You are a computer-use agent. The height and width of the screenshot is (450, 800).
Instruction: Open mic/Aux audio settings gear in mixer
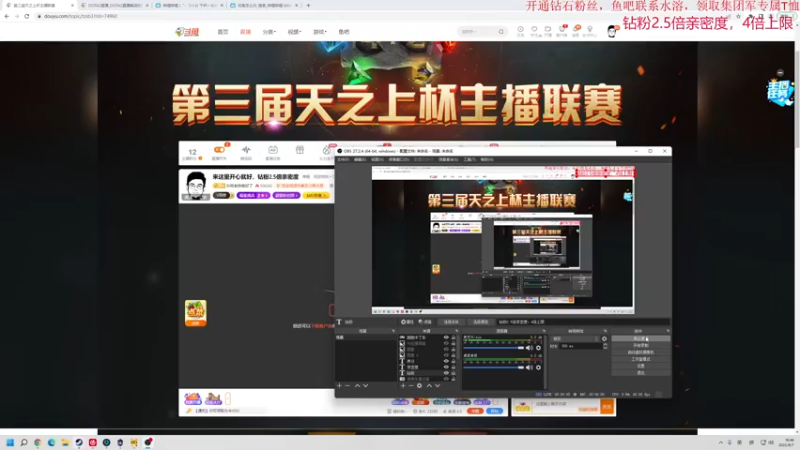[x=538, y=348]
